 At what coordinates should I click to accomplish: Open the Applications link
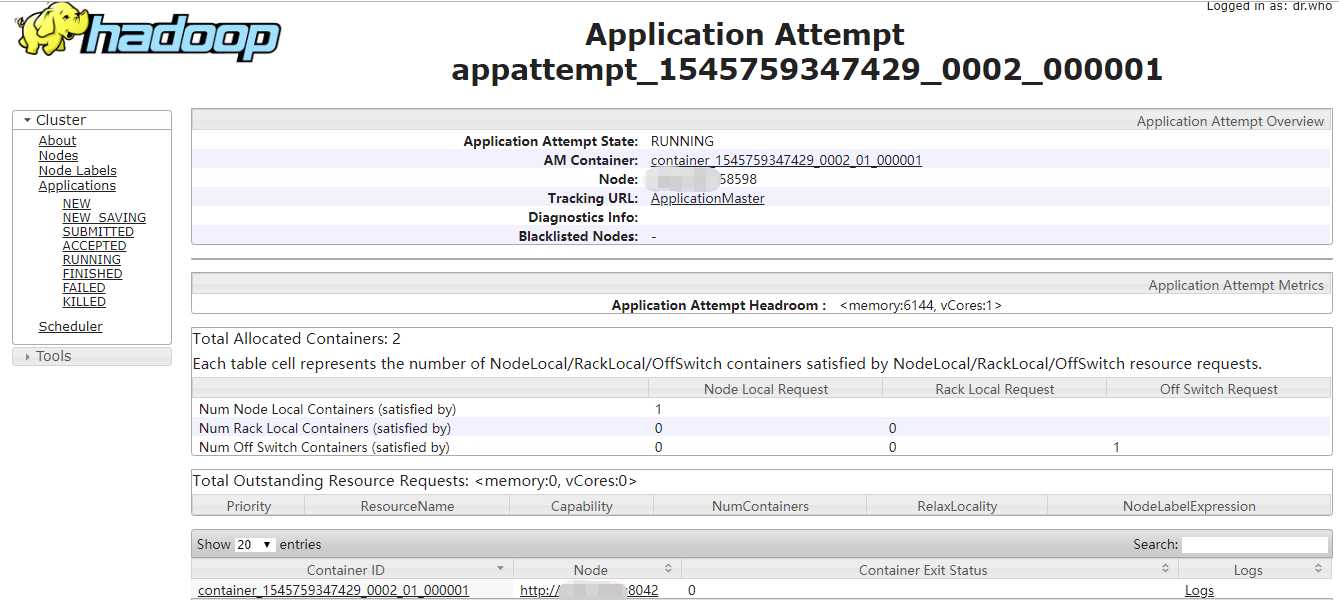pos(77,186)
